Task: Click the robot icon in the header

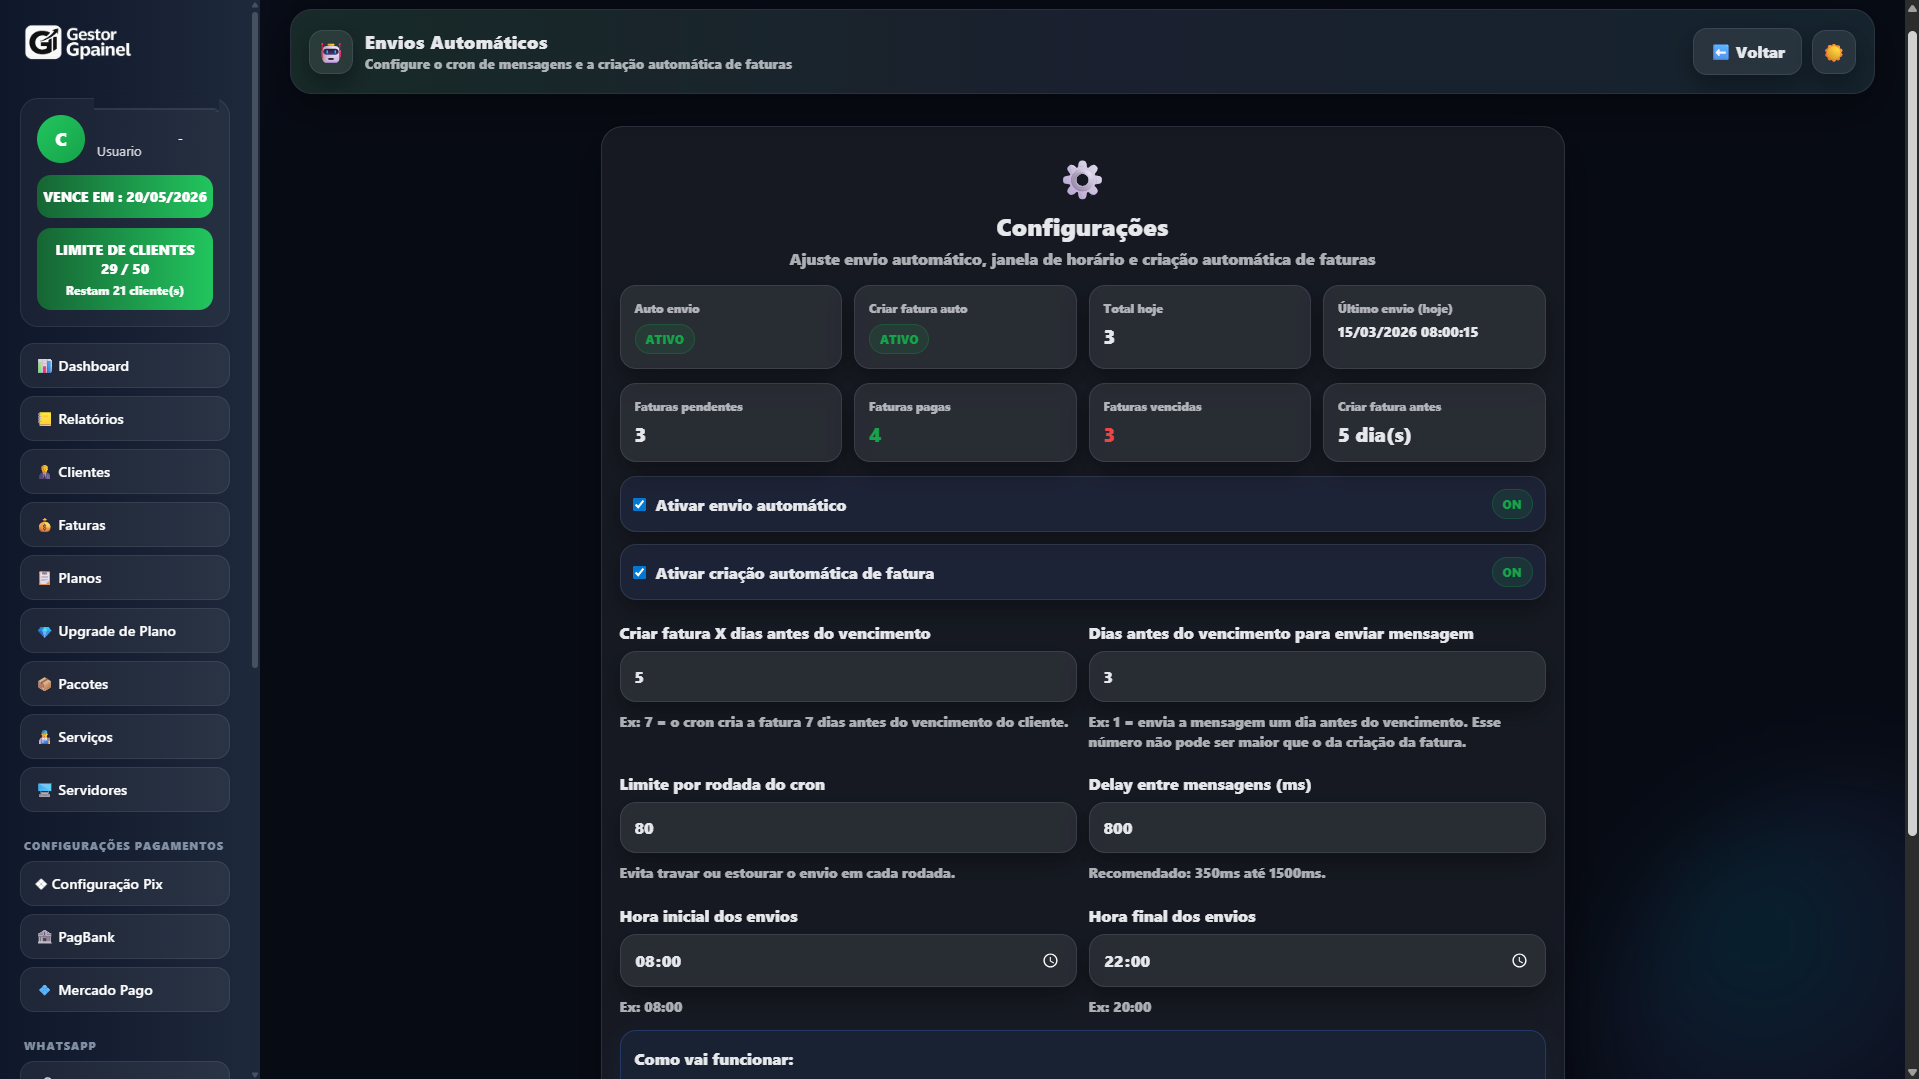Action: click(x=330, y=52)
